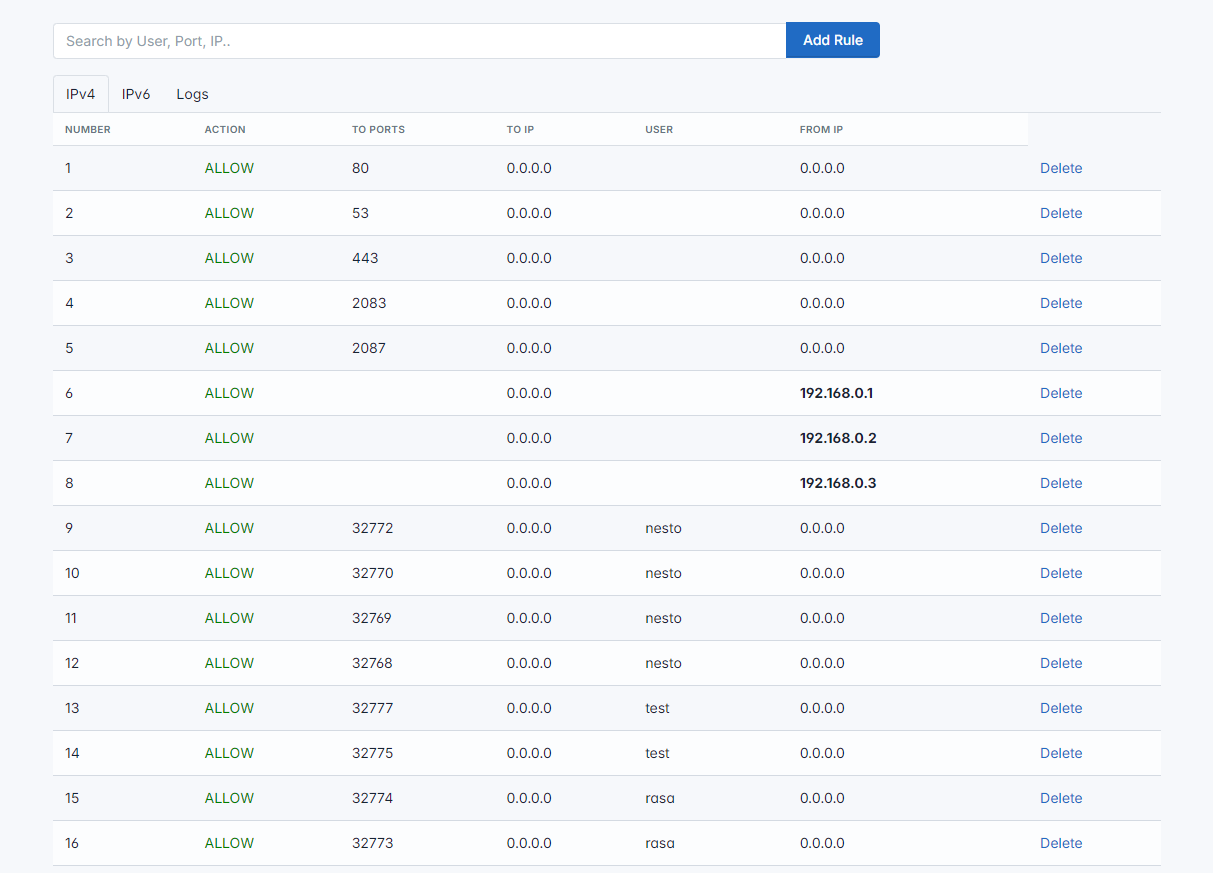1213x873 pixels.
Task: Click user rasa in rule 16
Action: [x=660, y=843]
